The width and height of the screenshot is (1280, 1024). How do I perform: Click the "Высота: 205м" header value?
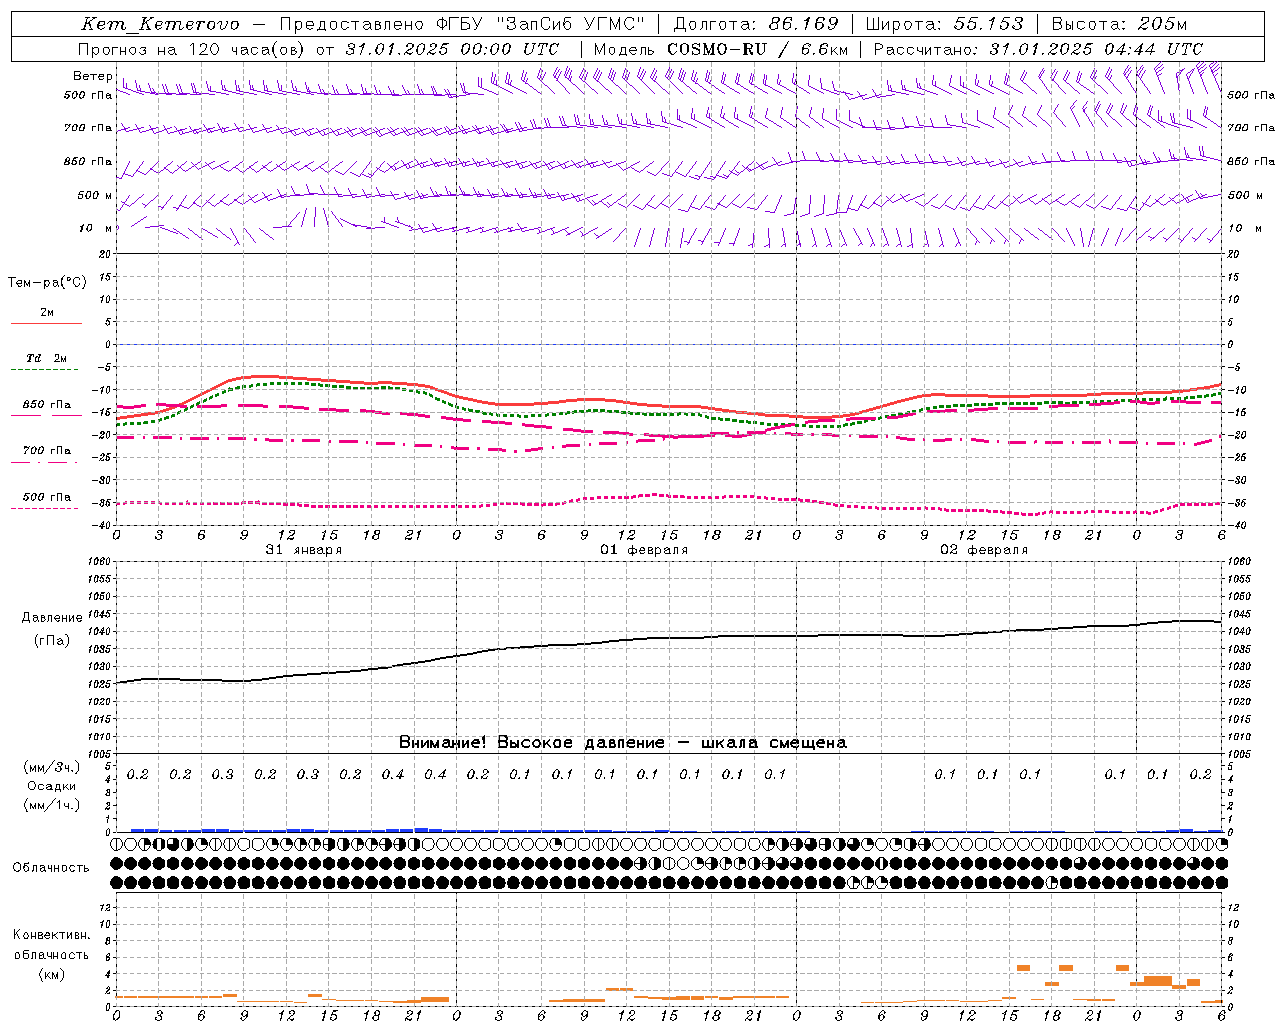(1119, 25)
